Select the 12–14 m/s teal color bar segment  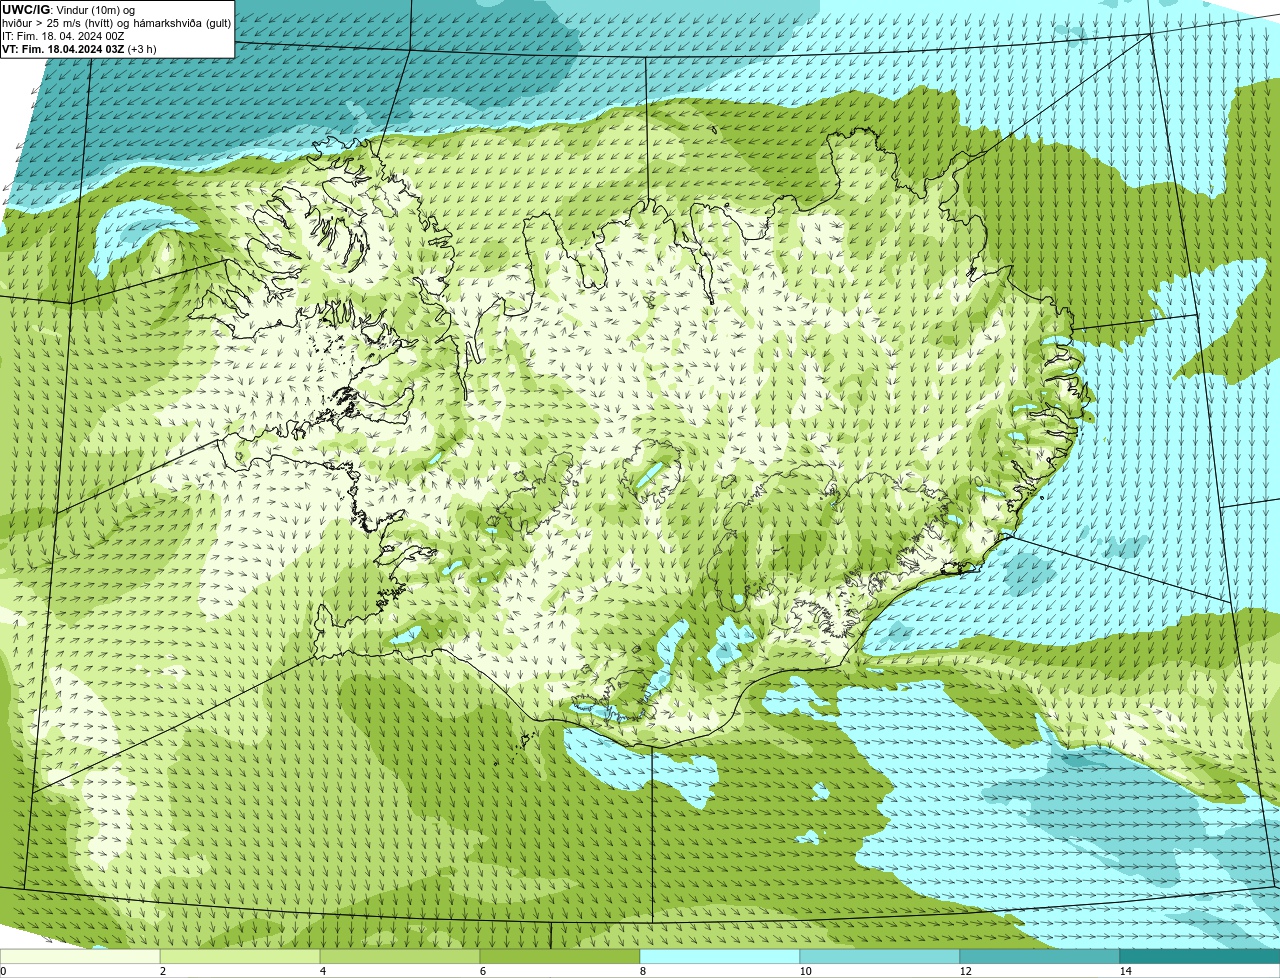pyautogui.click(x=1040, y=956)
